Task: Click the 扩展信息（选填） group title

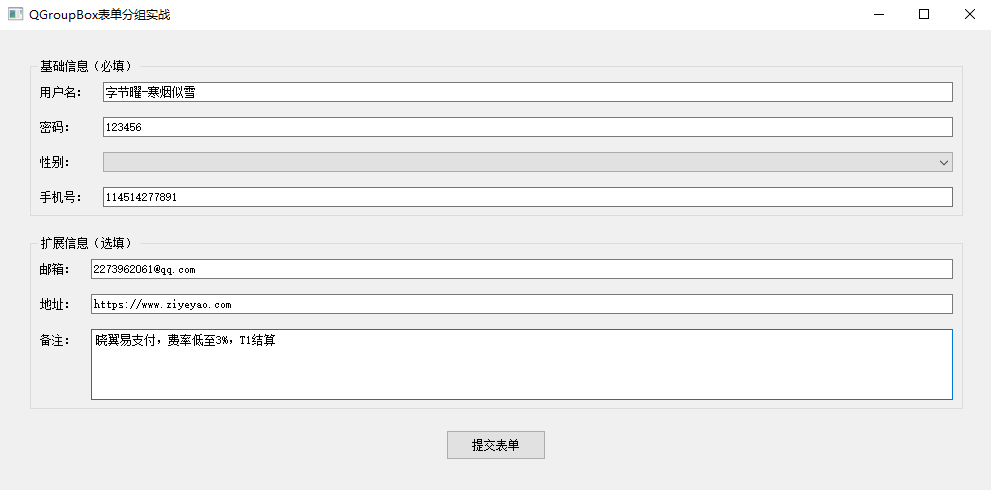Action: (85, 243)
